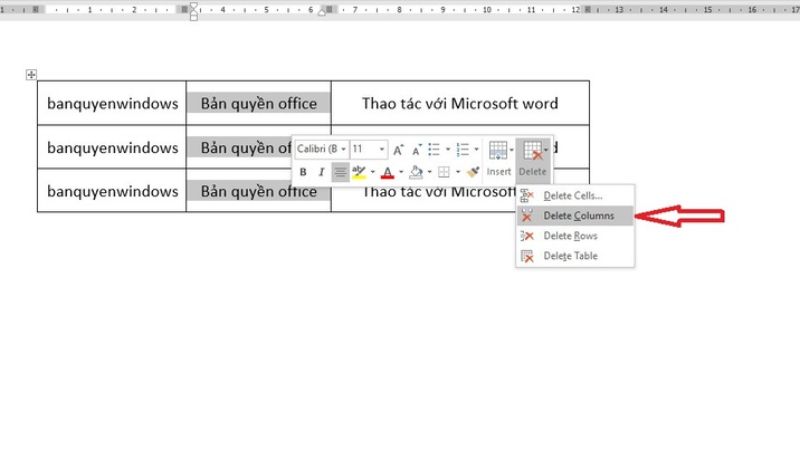Image resolution: width=800 pixels, height=450 pixels.
Task: Click third-row cell 'banquyenwindows'
Action: [112, 191]
